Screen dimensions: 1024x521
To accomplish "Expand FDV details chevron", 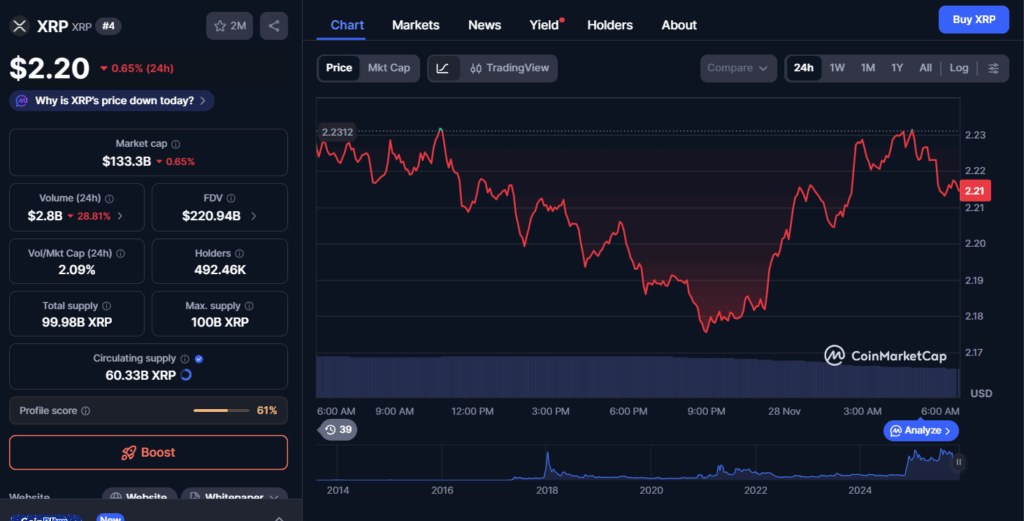I will 253,216.
